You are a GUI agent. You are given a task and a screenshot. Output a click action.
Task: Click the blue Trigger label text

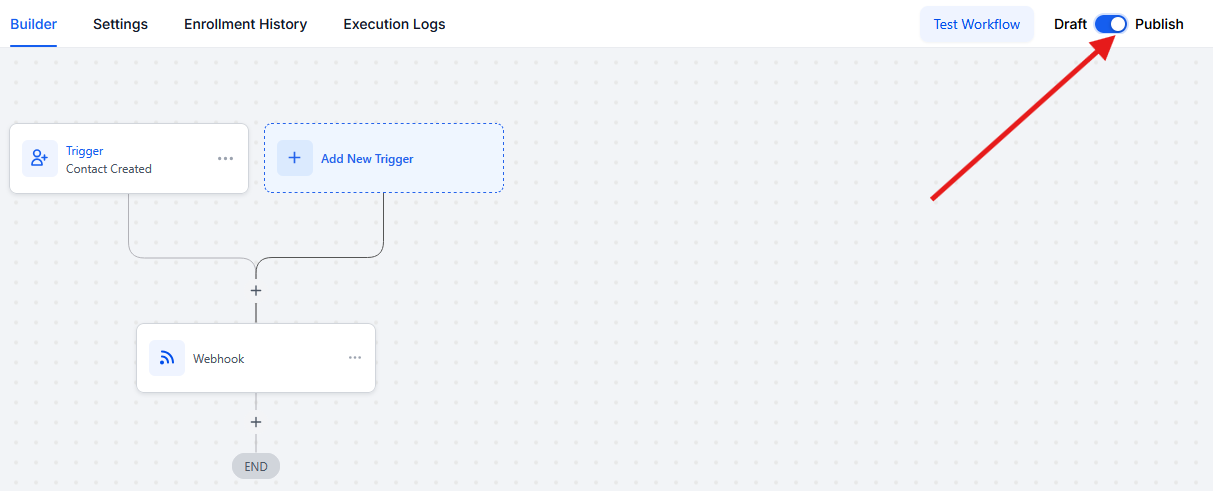tap(85, 151)
